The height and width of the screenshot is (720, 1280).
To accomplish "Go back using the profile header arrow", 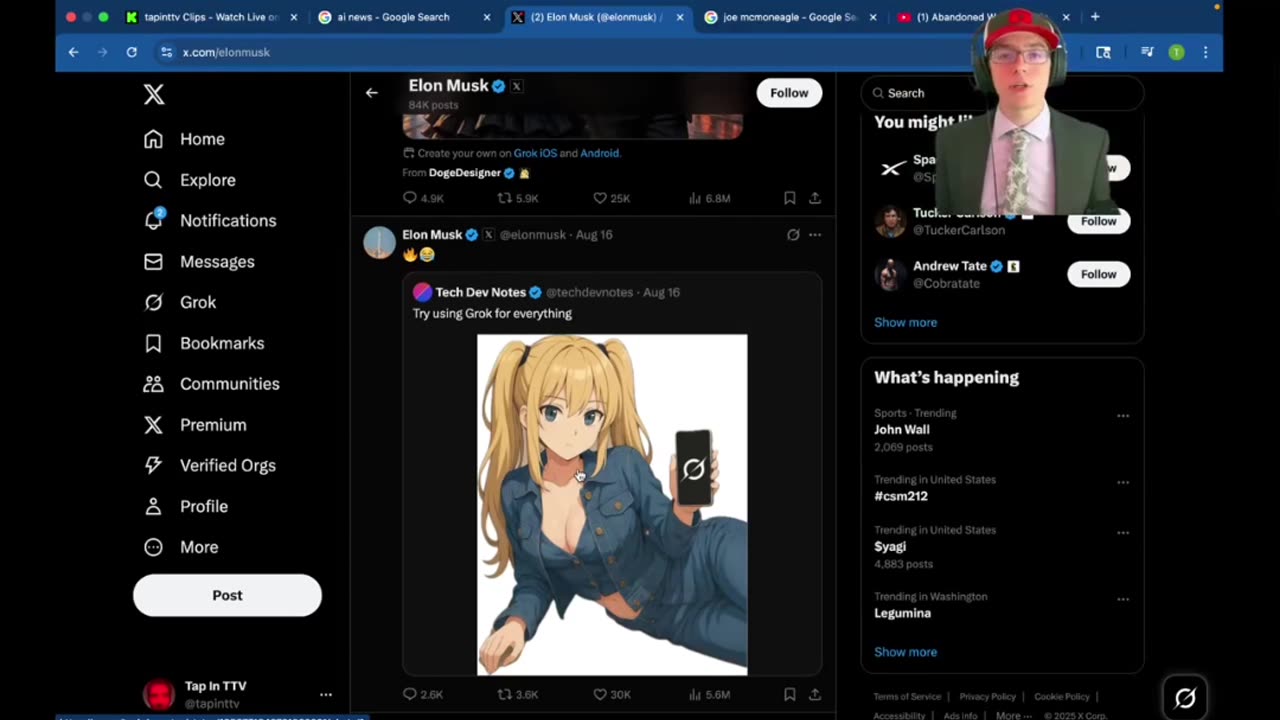I will click(x=371, y=93).
